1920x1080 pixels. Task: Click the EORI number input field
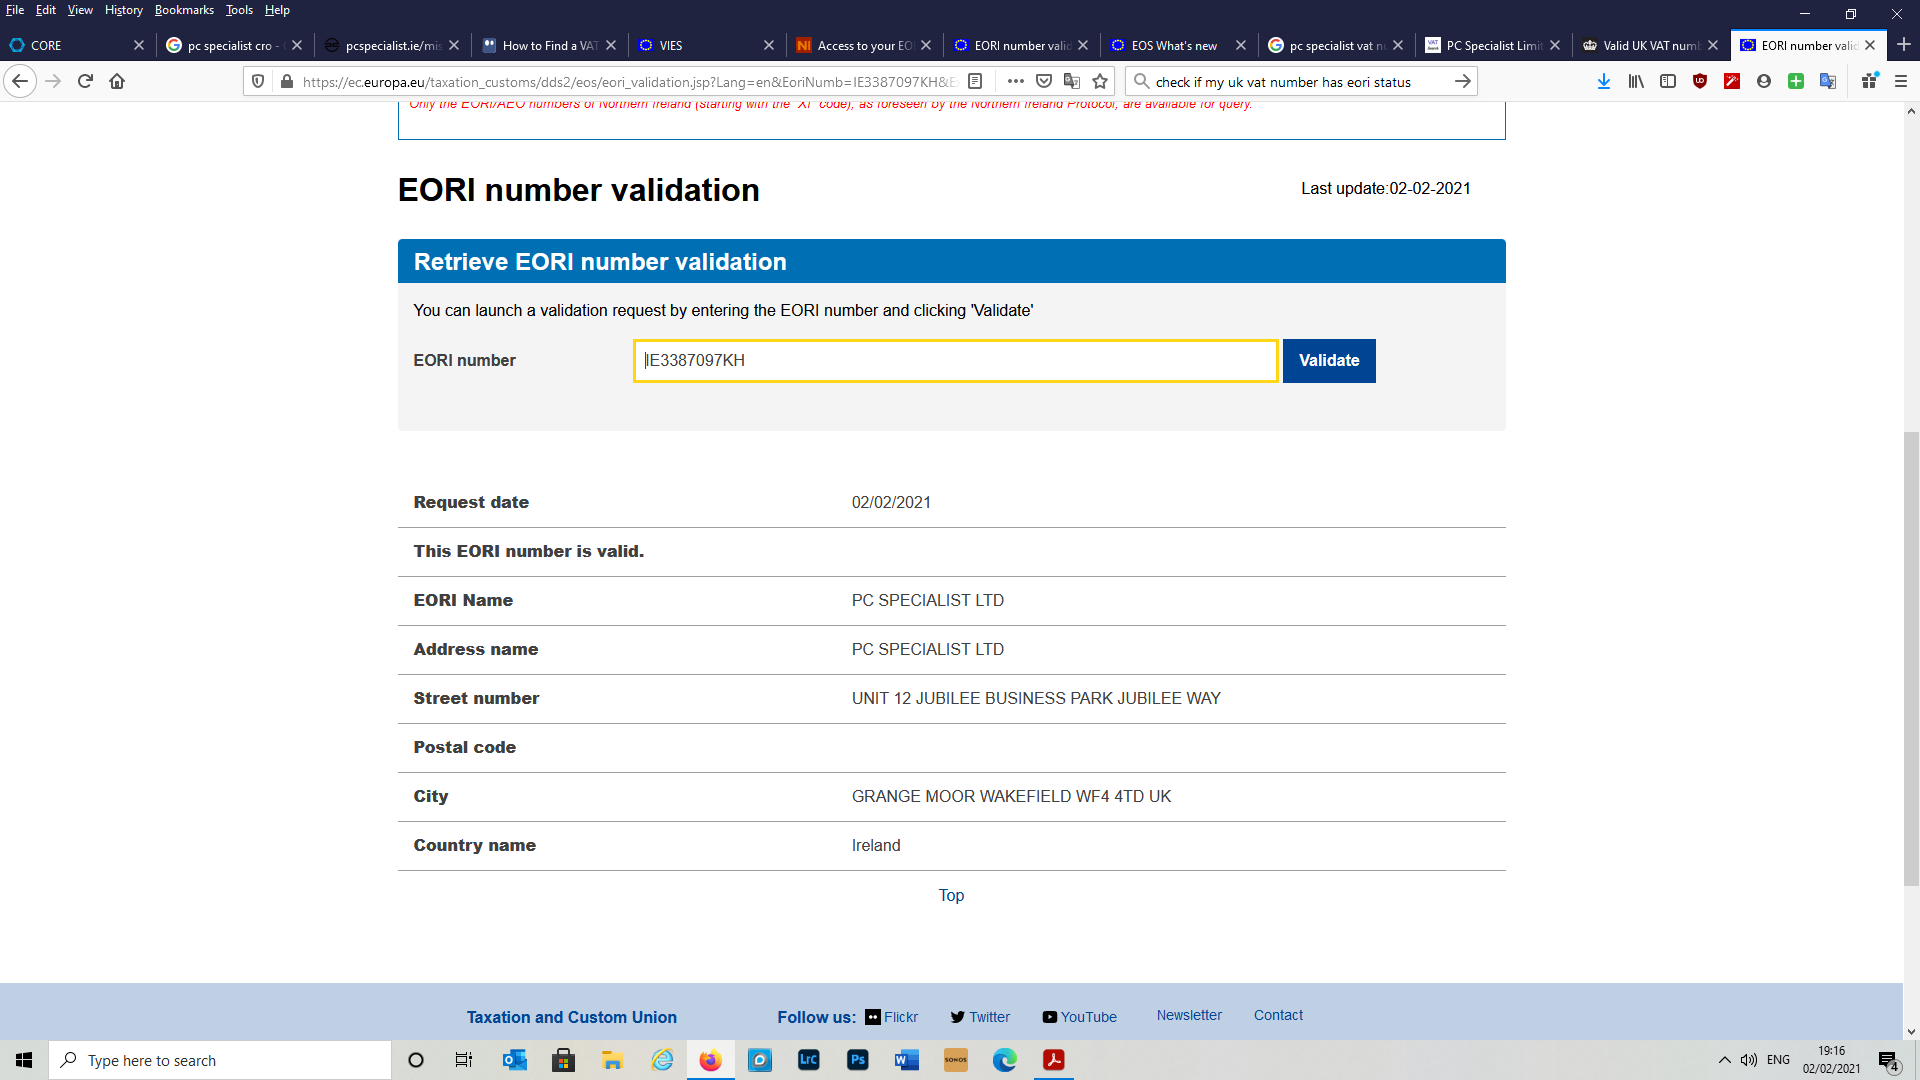(x=955, y=361)
